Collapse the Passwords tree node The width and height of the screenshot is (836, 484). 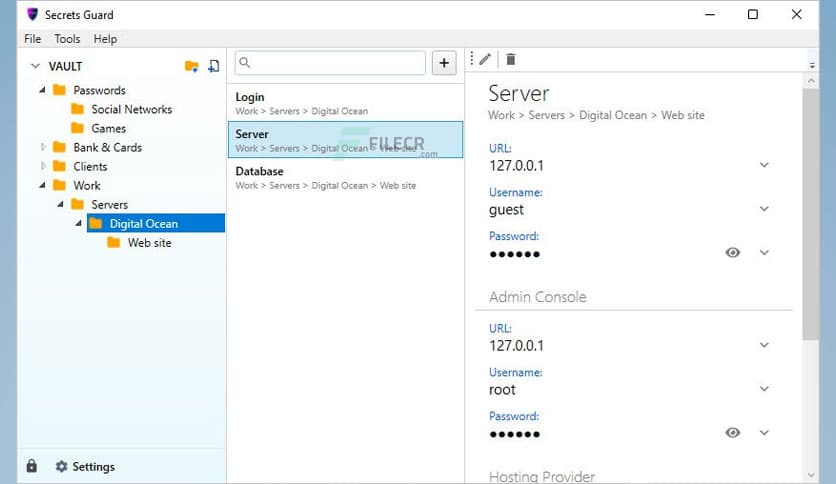42,90
